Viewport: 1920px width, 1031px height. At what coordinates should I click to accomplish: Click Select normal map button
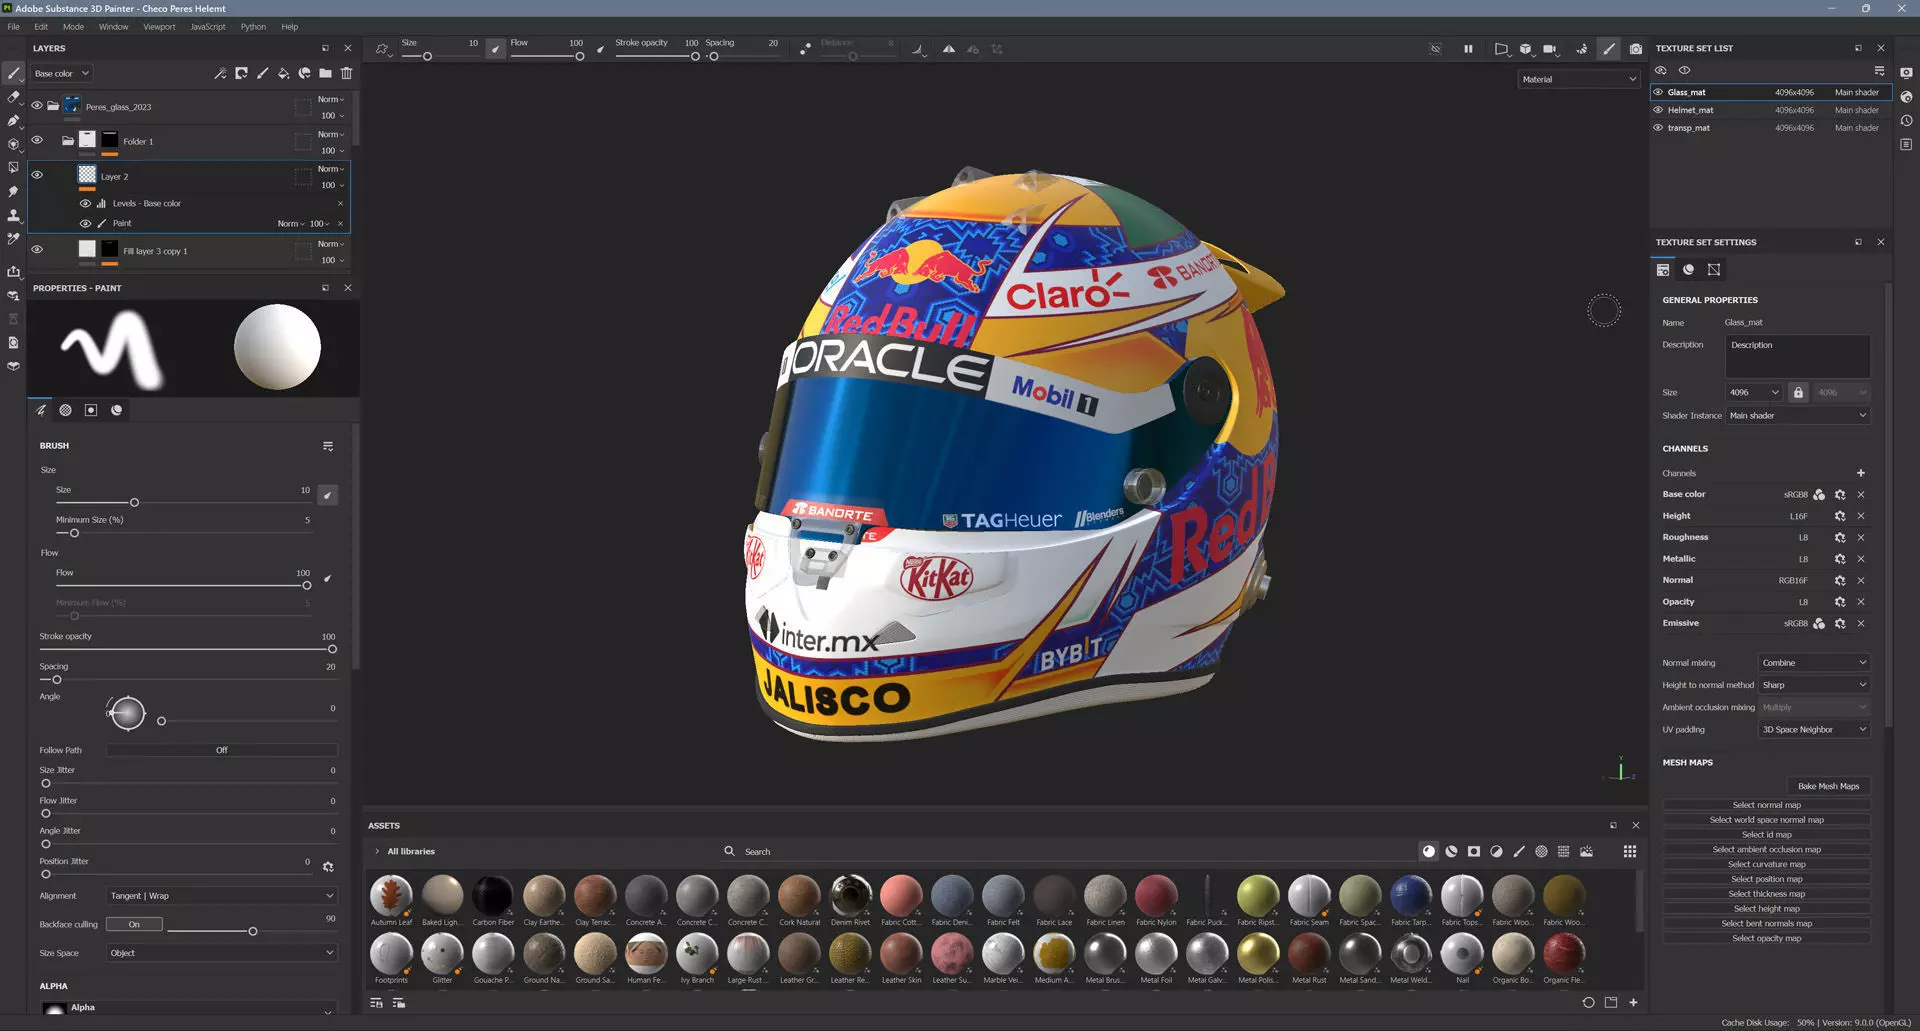click(1766, 805)
